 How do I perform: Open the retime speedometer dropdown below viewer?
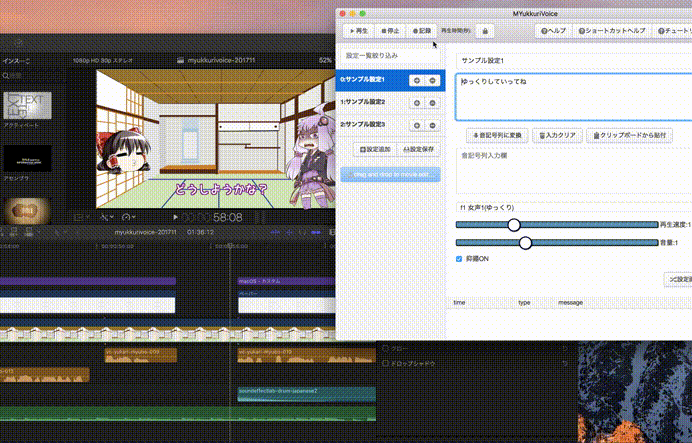(x=129, y=217)
